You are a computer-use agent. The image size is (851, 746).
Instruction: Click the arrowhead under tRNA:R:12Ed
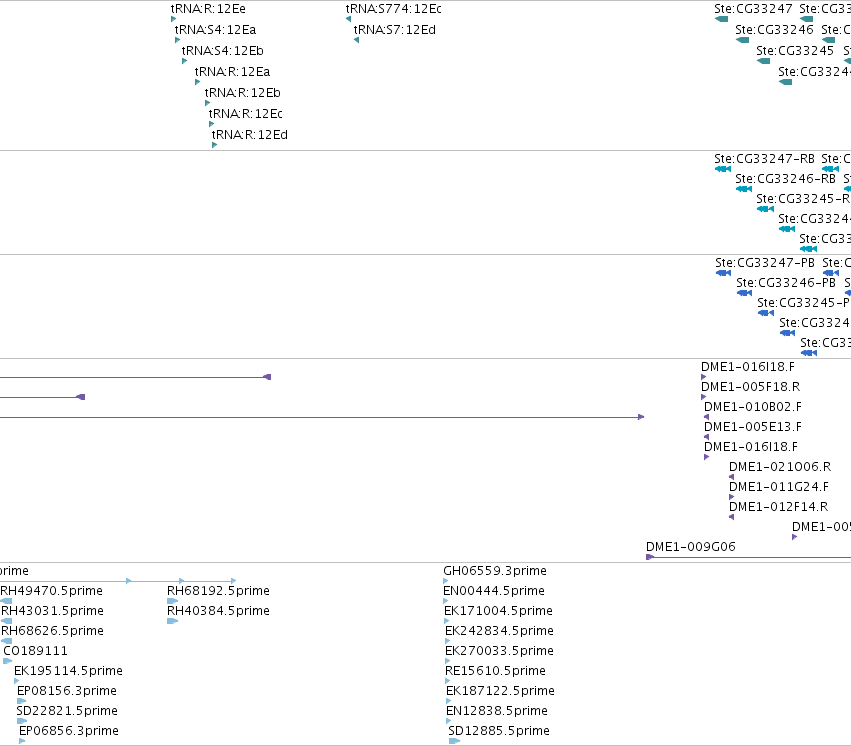(214, 145)
